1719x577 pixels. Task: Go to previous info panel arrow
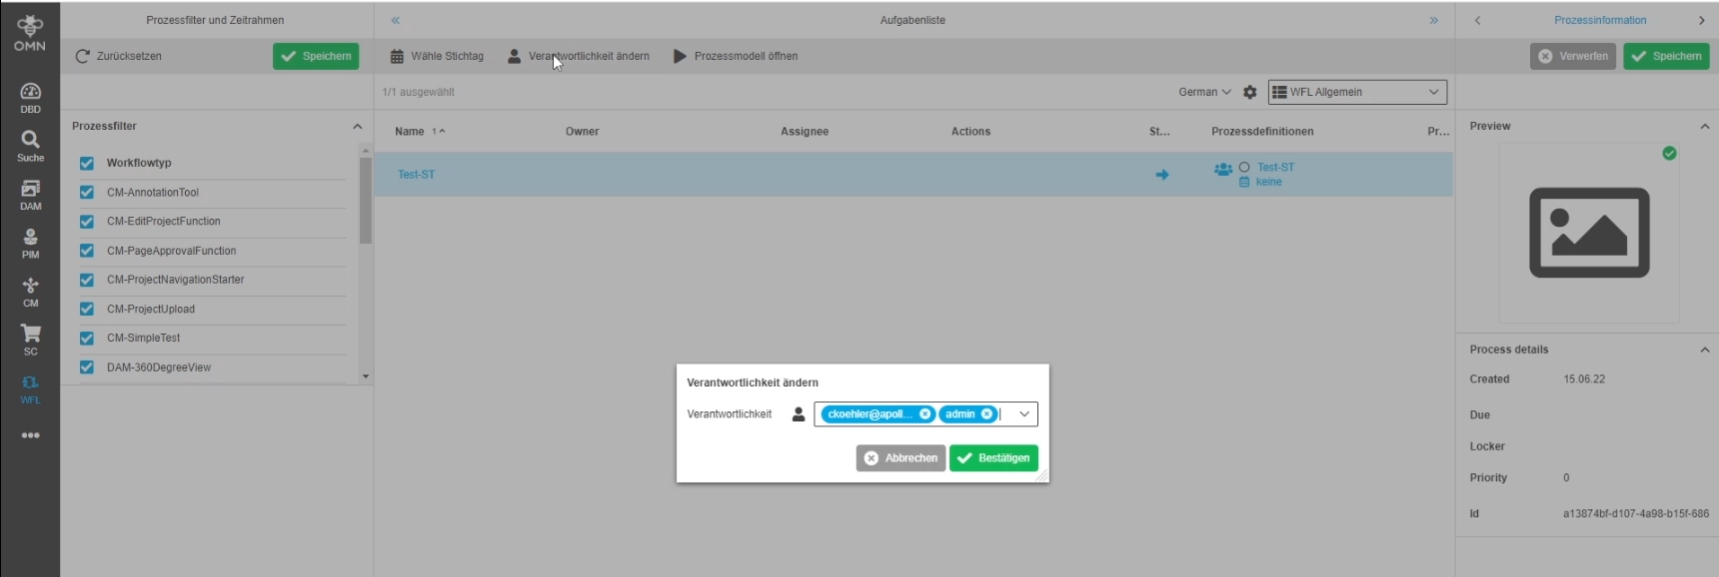click(x=1477, y=20)
